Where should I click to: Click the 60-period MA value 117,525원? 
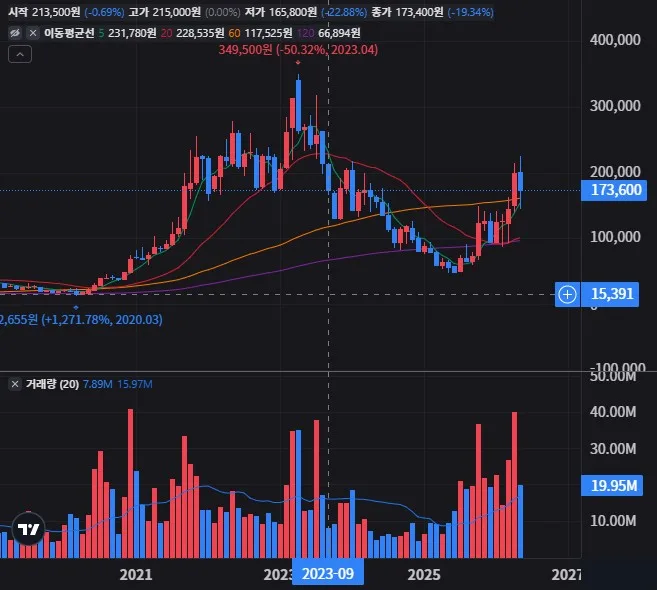tap(268, 33)
